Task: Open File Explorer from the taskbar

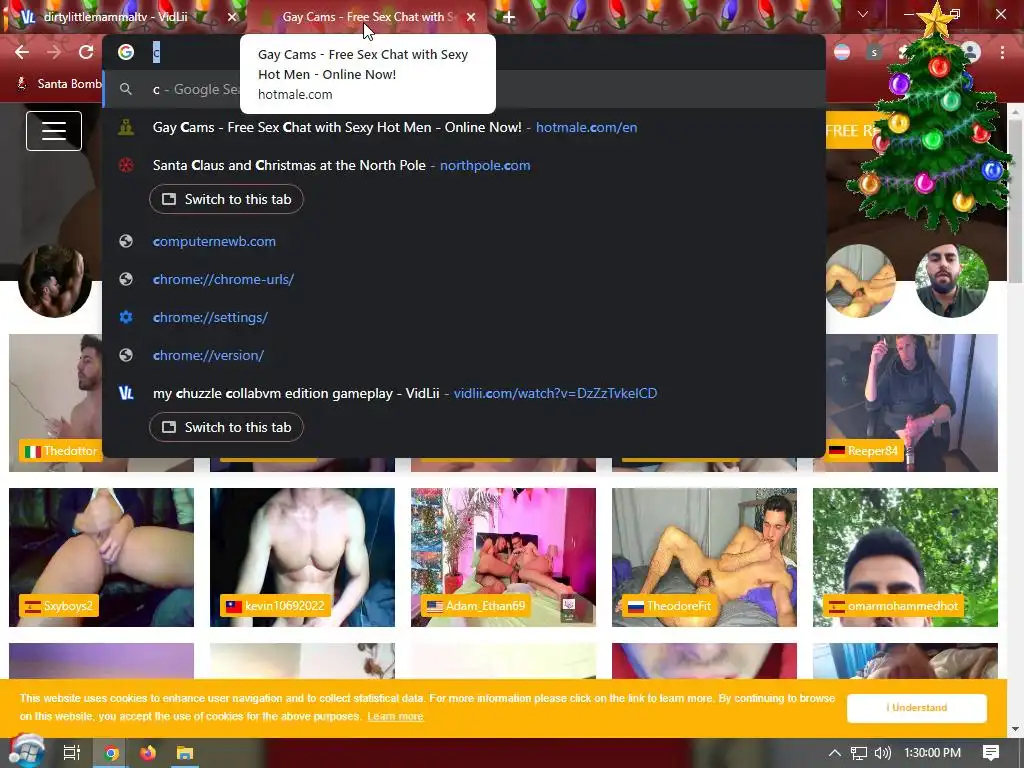Action: pyautogui.click(x=185, y=753)
